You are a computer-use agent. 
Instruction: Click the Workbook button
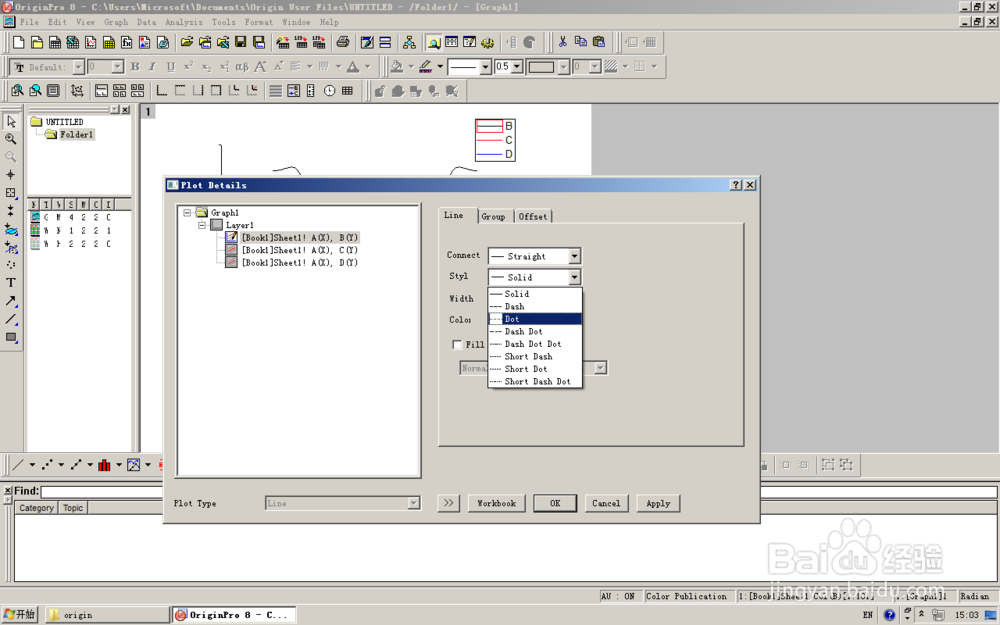[x=497, y=503]
